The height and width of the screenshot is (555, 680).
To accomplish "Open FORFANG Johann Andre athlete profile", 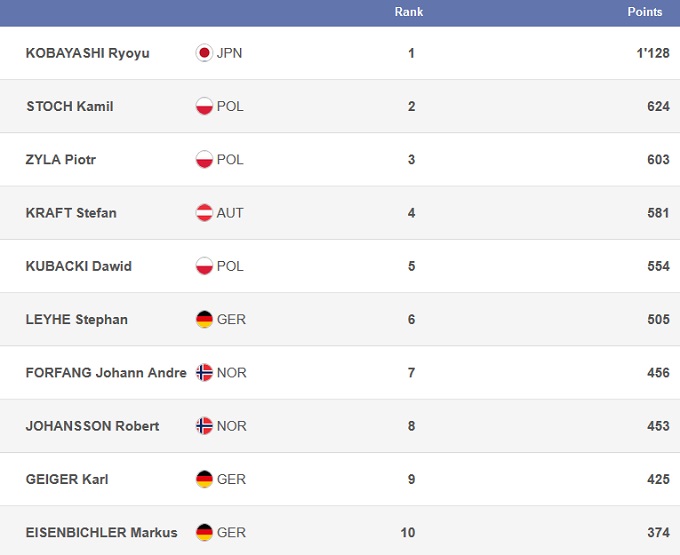I will coord(106,373).
